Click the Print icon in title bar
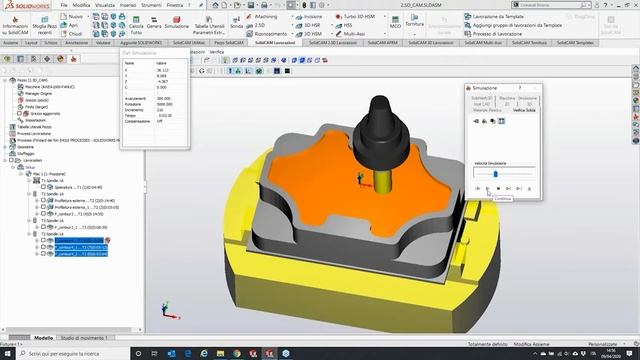640x360 pixels. point(264,5)
